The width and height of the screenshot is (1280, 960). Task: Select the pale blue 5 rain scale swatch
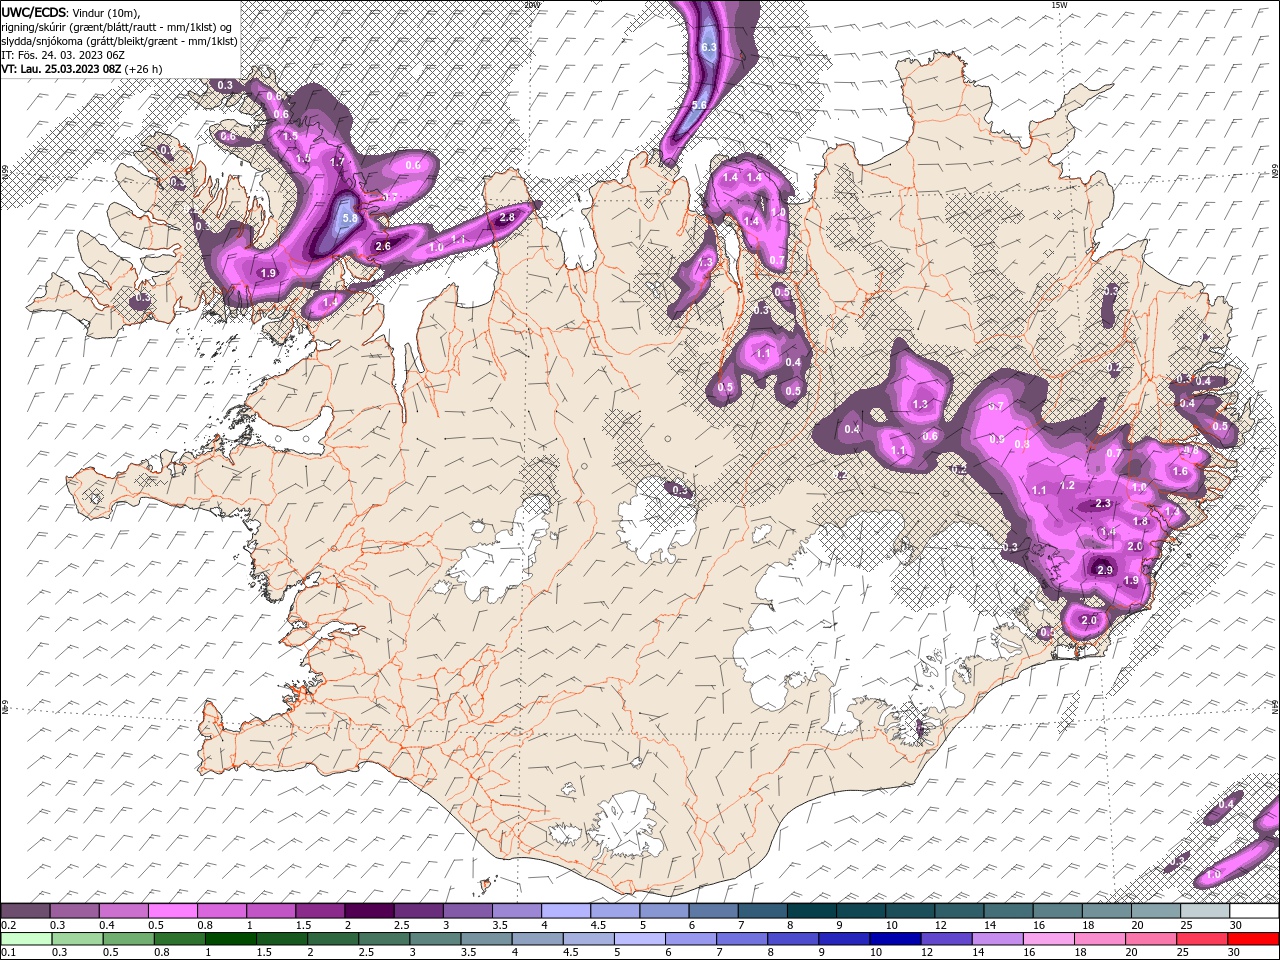click(x=639, y=939)
